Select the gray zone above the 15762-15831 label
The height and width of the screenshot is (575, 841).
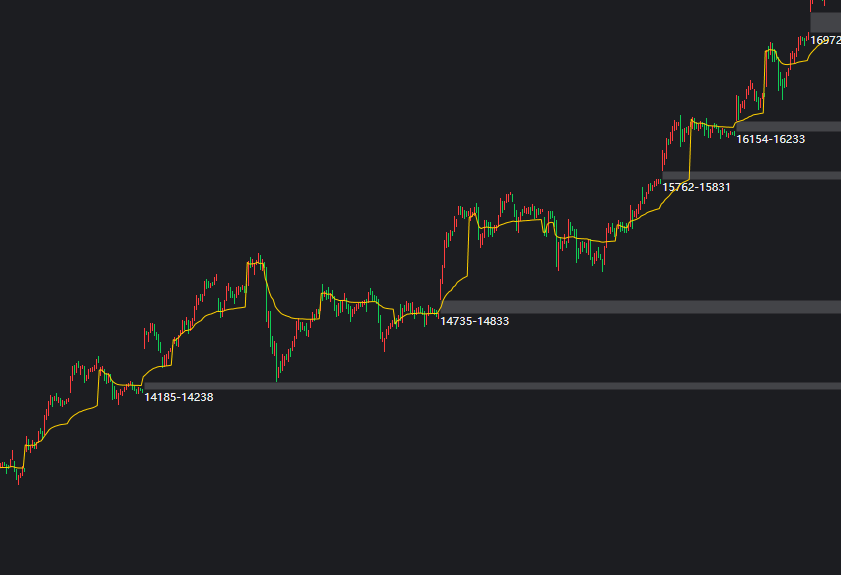(750, 175)
